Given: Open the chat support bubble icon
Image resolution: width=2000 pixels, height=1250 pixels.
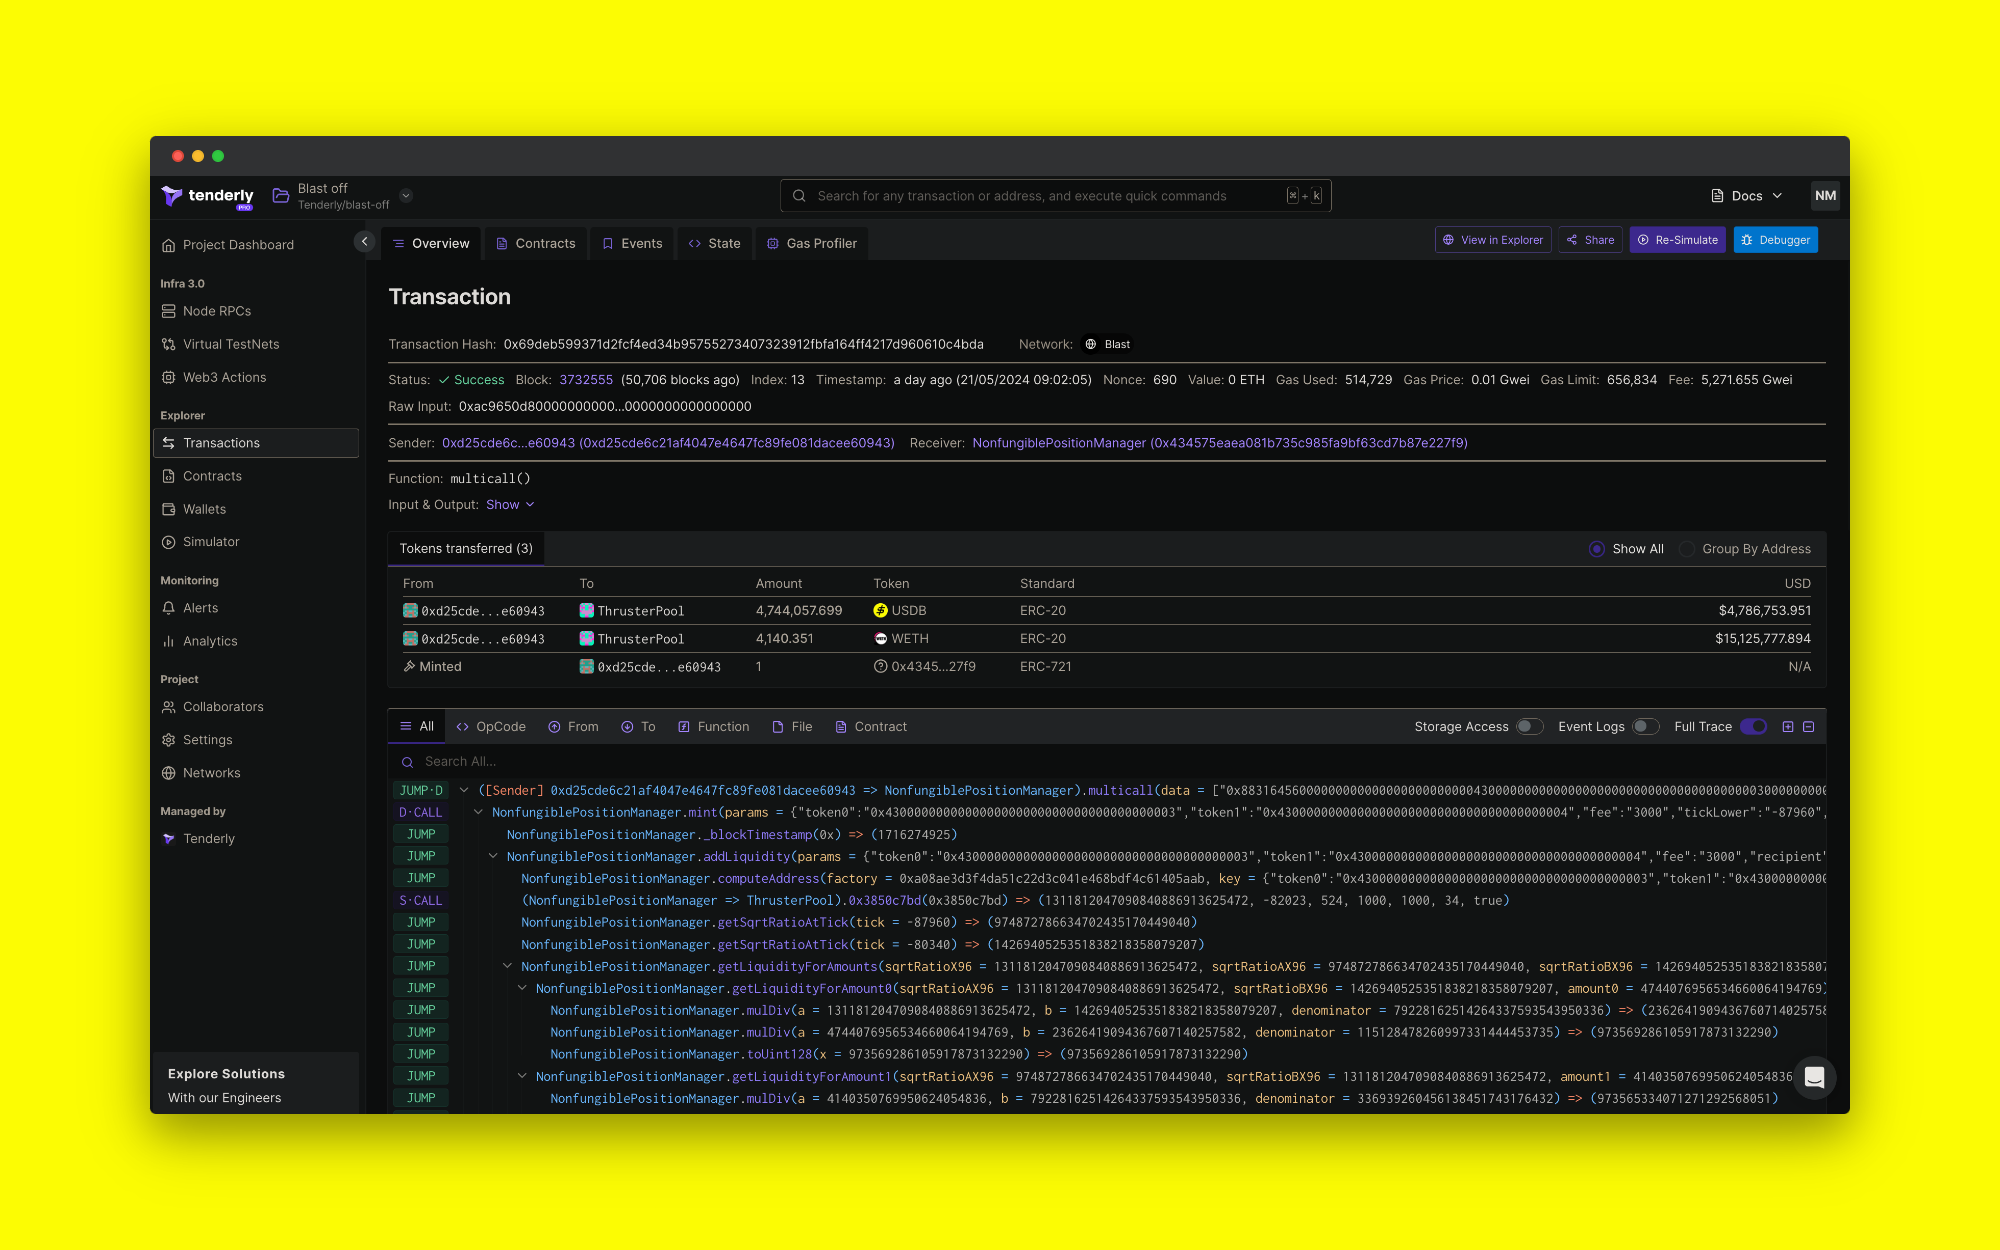Looking at the screenshot, I should pos(1814,1077).
